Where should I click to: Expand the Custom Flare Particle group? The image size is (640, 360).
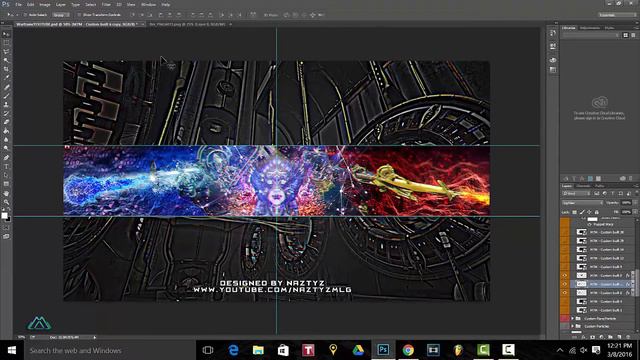coord(573,318)
